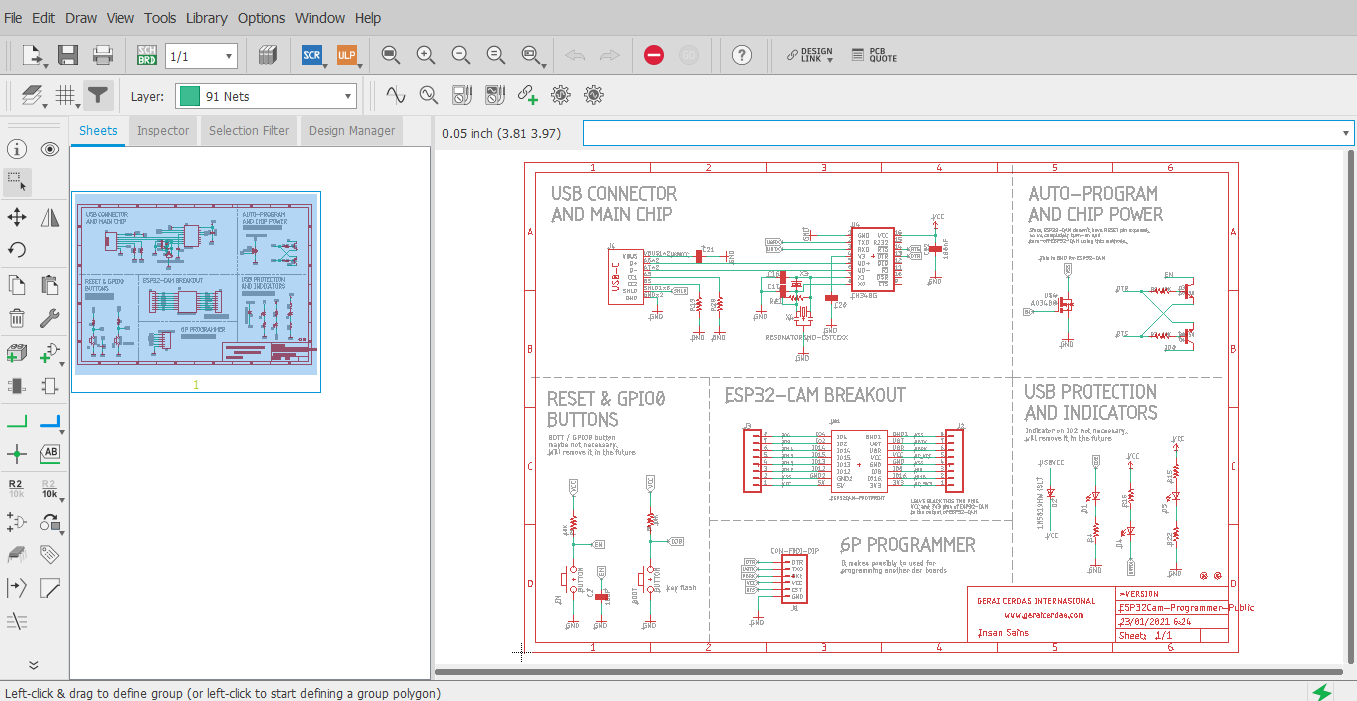
Task: Open the Library Manager
Action: (x=267, y=55)
